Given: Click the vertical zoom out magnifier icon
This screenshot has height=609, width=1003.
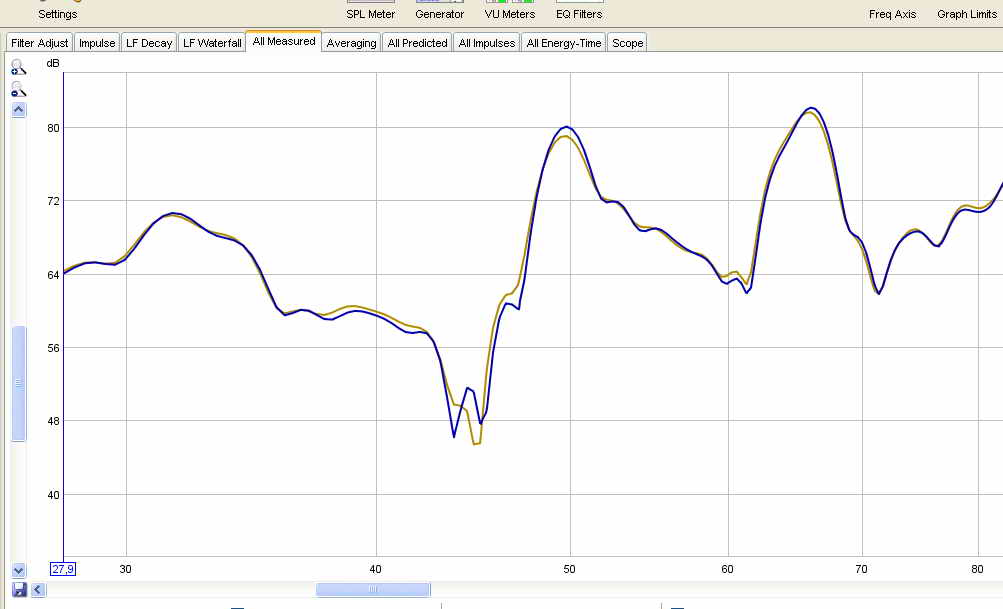Looking at the screenshot, I should 19,89.
